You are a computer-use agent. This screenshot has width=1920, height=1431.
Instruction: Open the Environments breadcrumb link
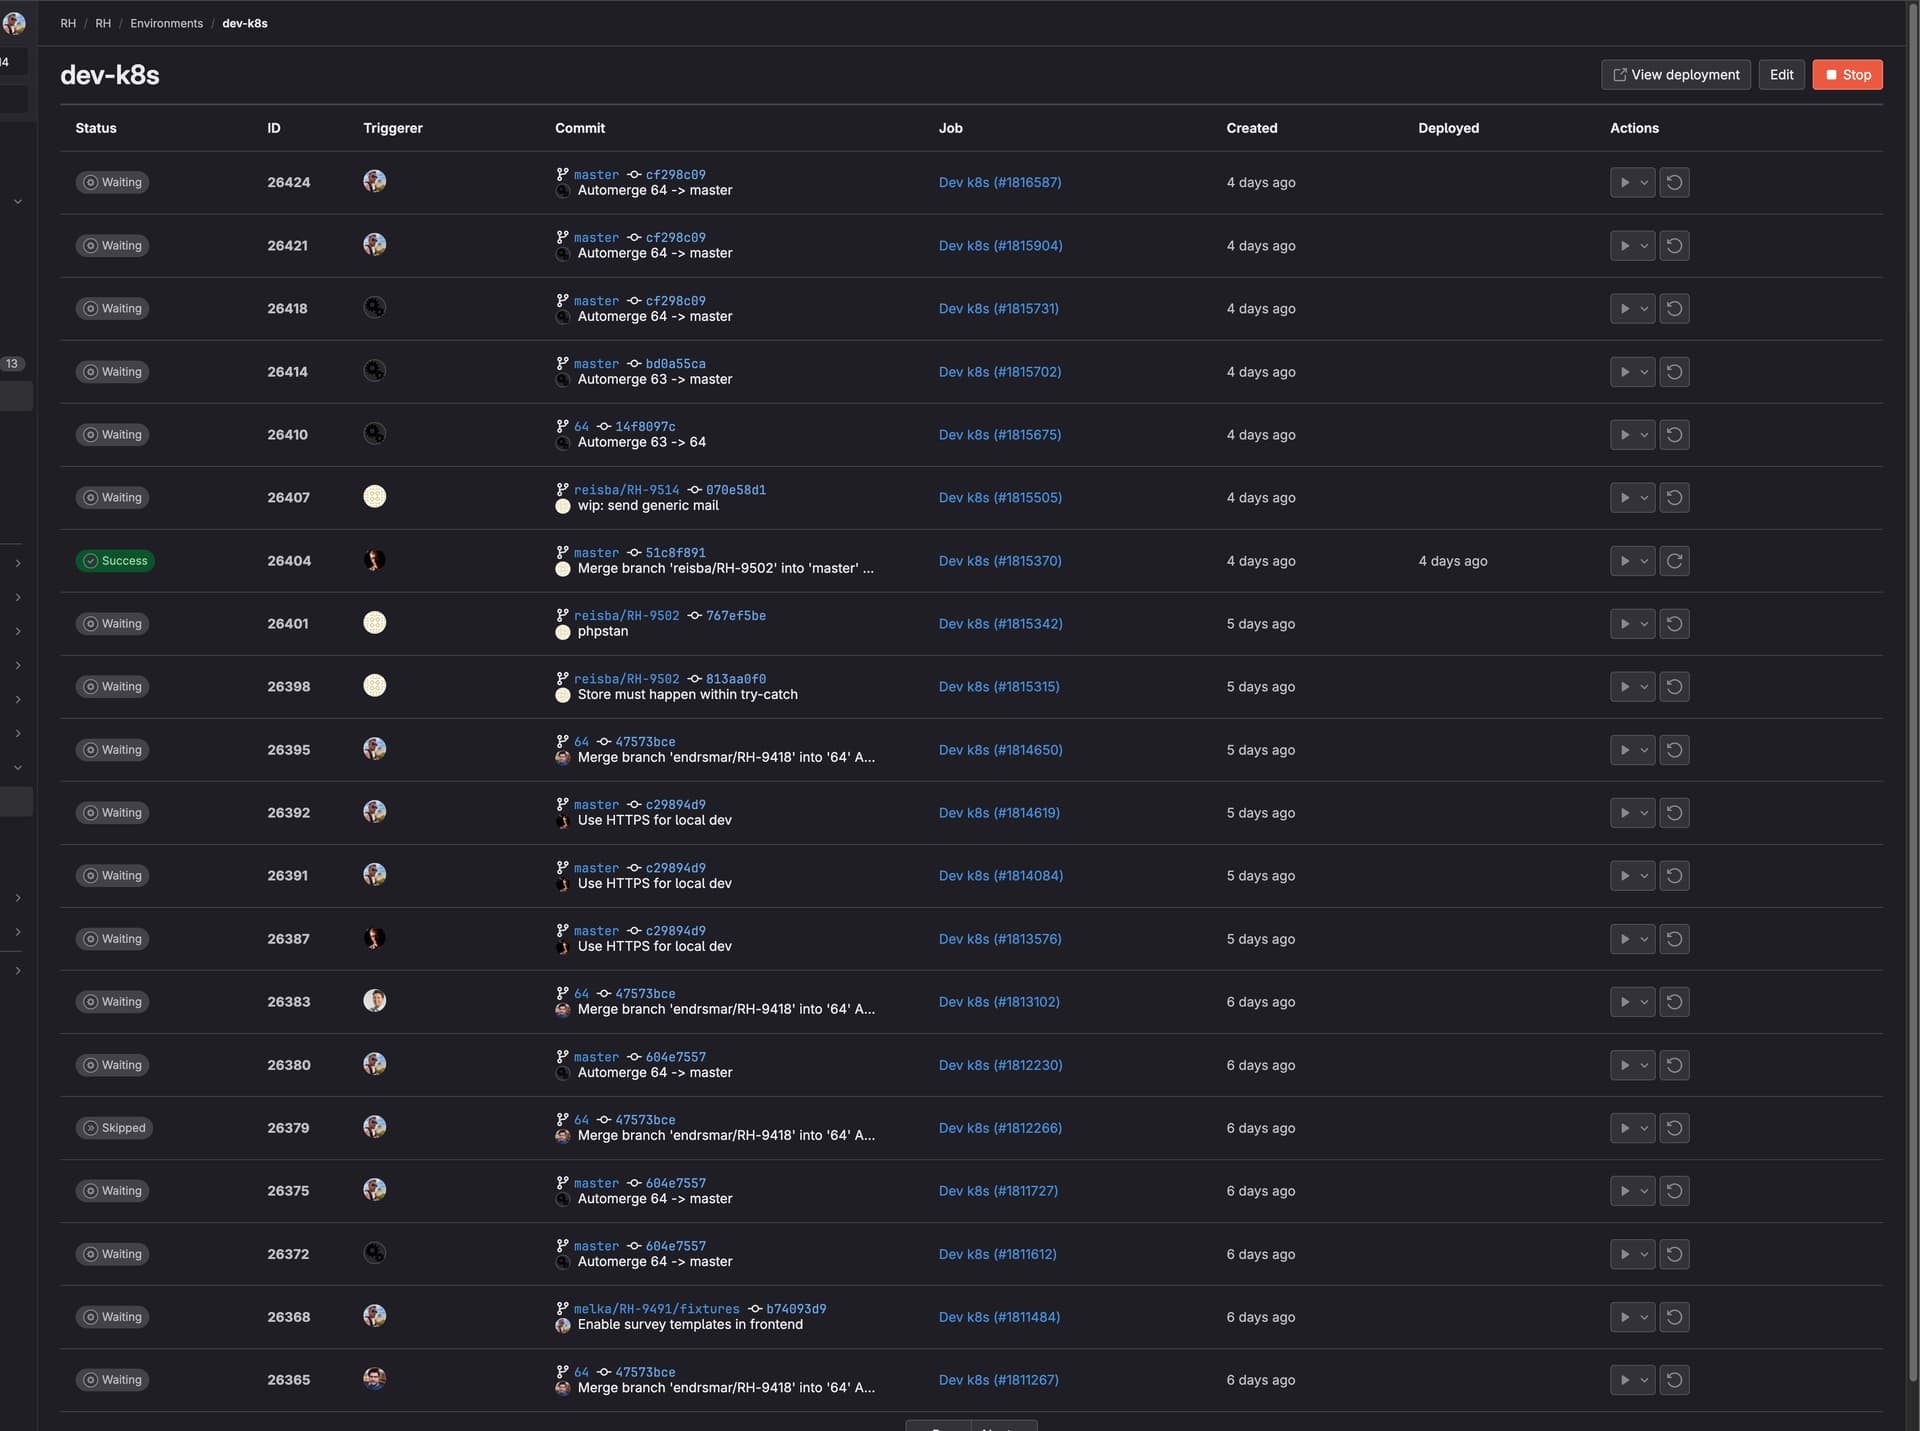166,23
